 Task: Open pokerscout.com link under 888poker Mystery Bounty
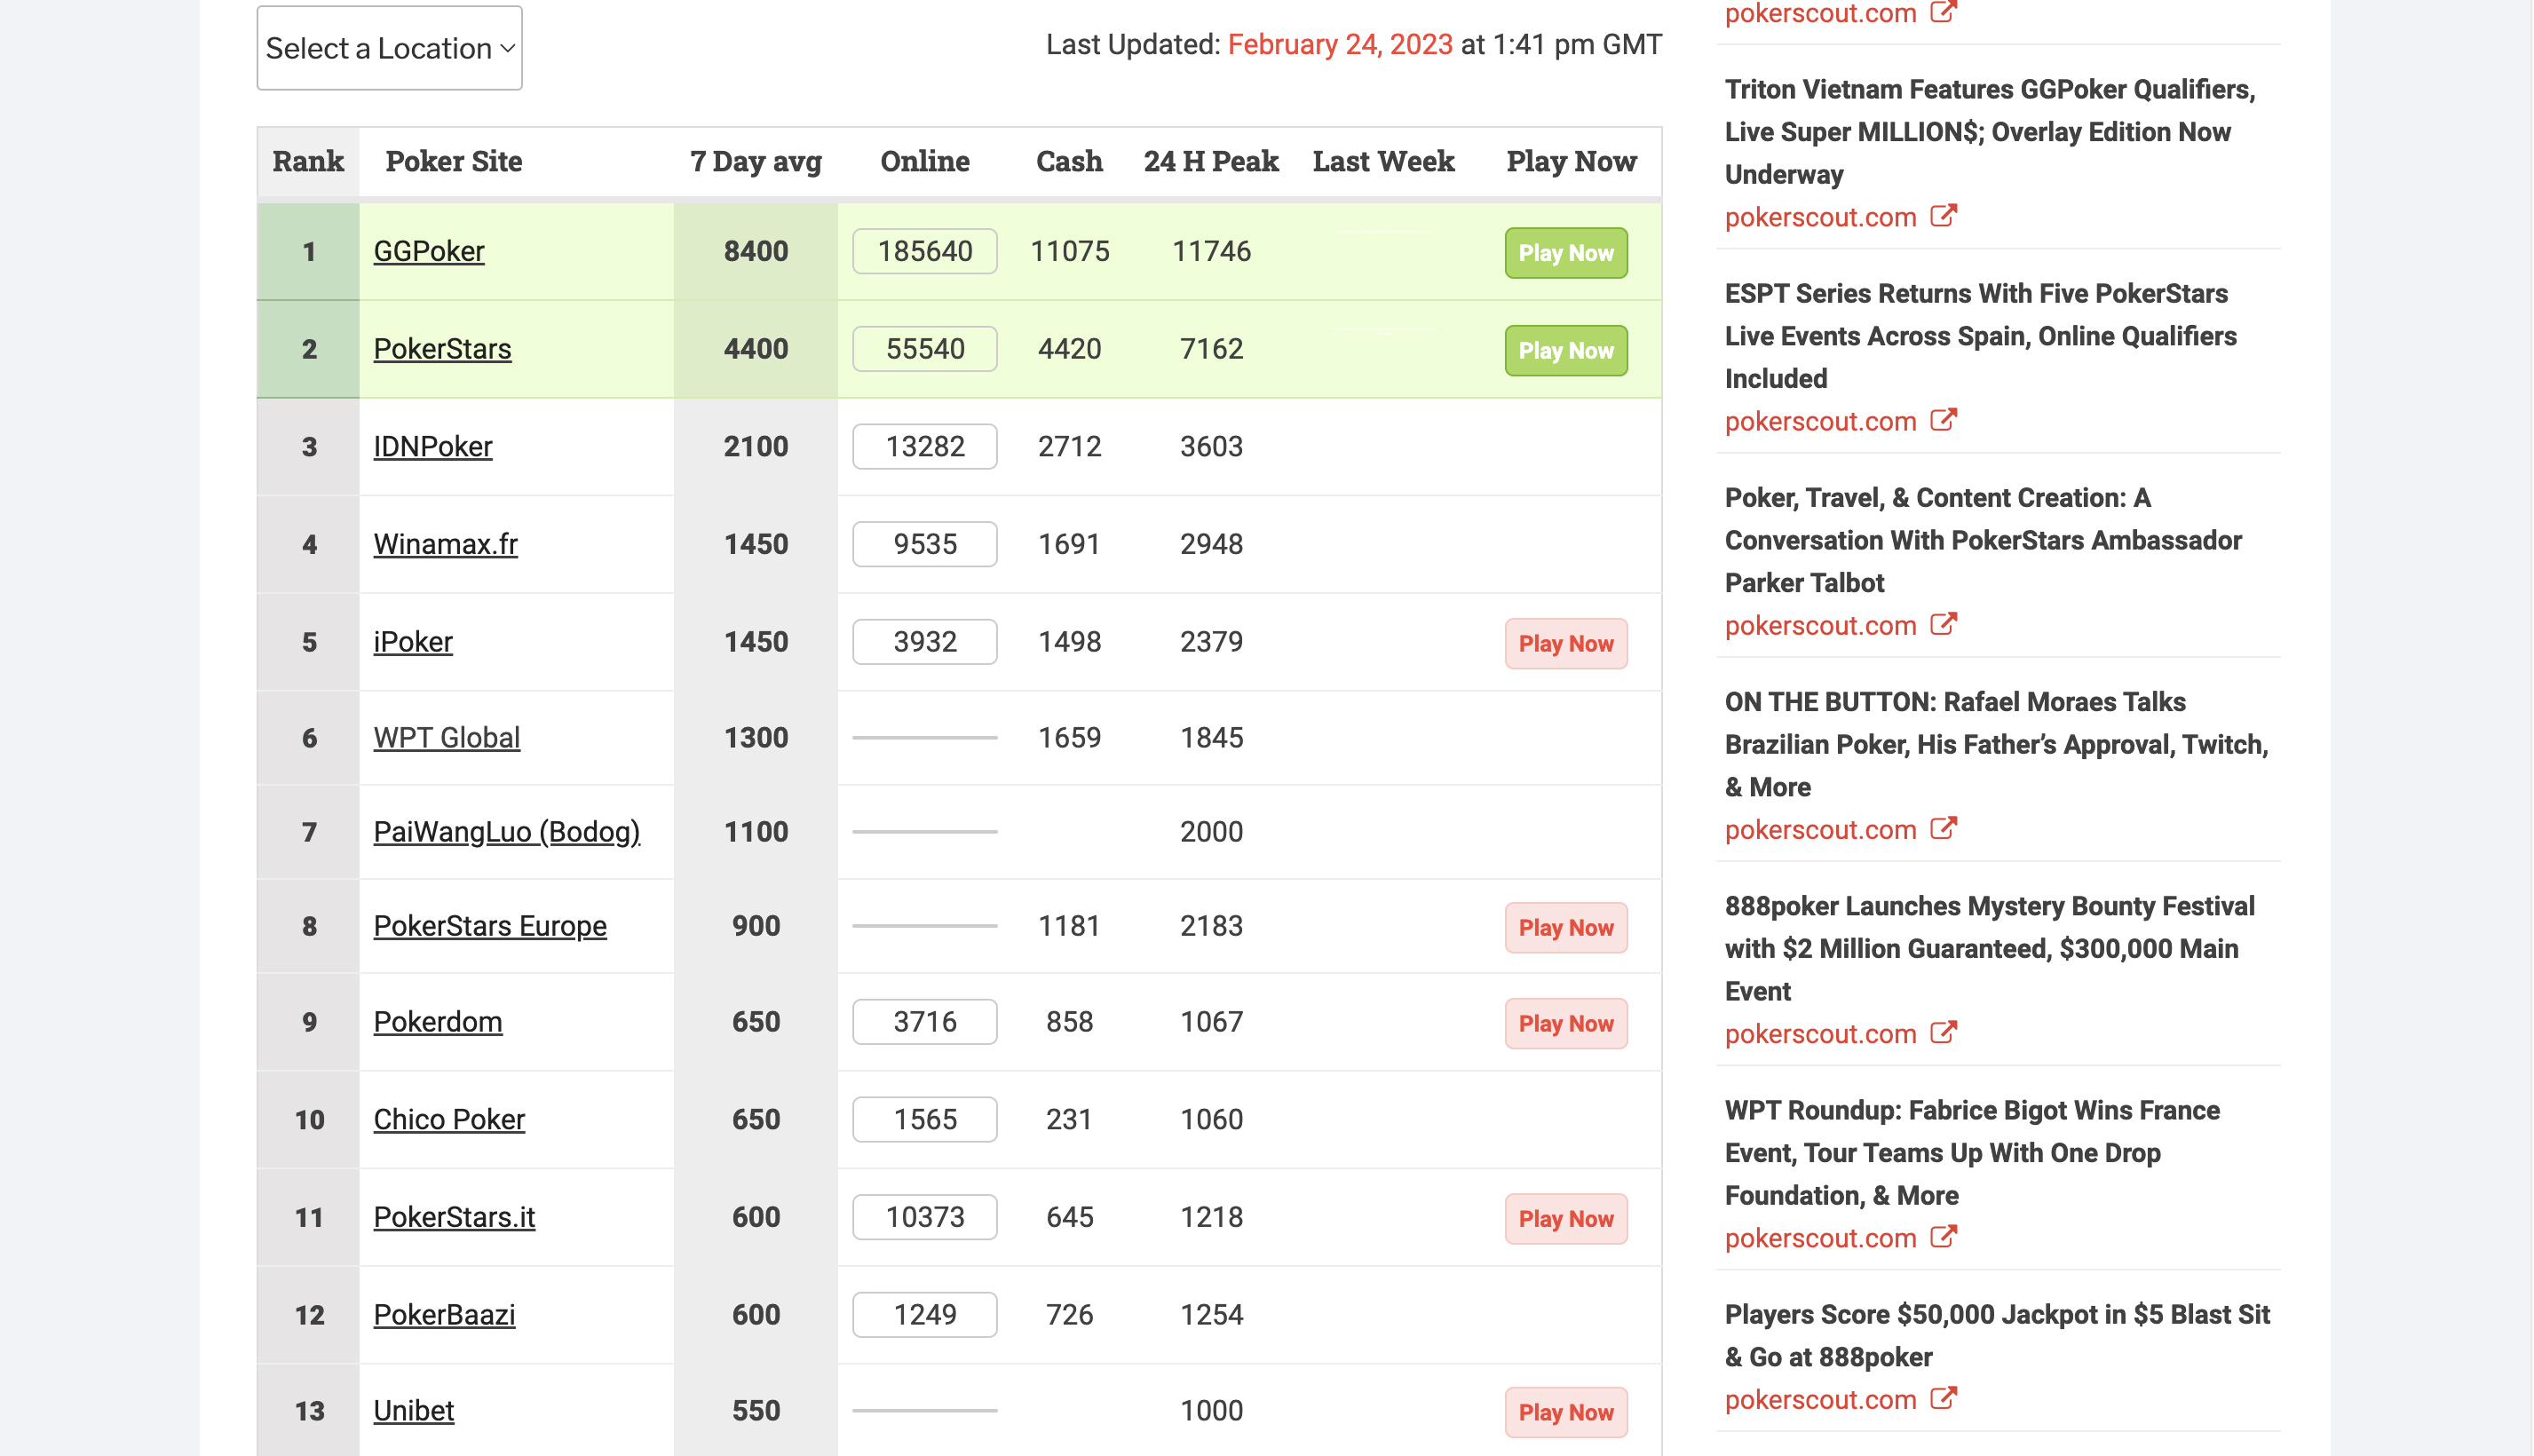[1820, 1033]
